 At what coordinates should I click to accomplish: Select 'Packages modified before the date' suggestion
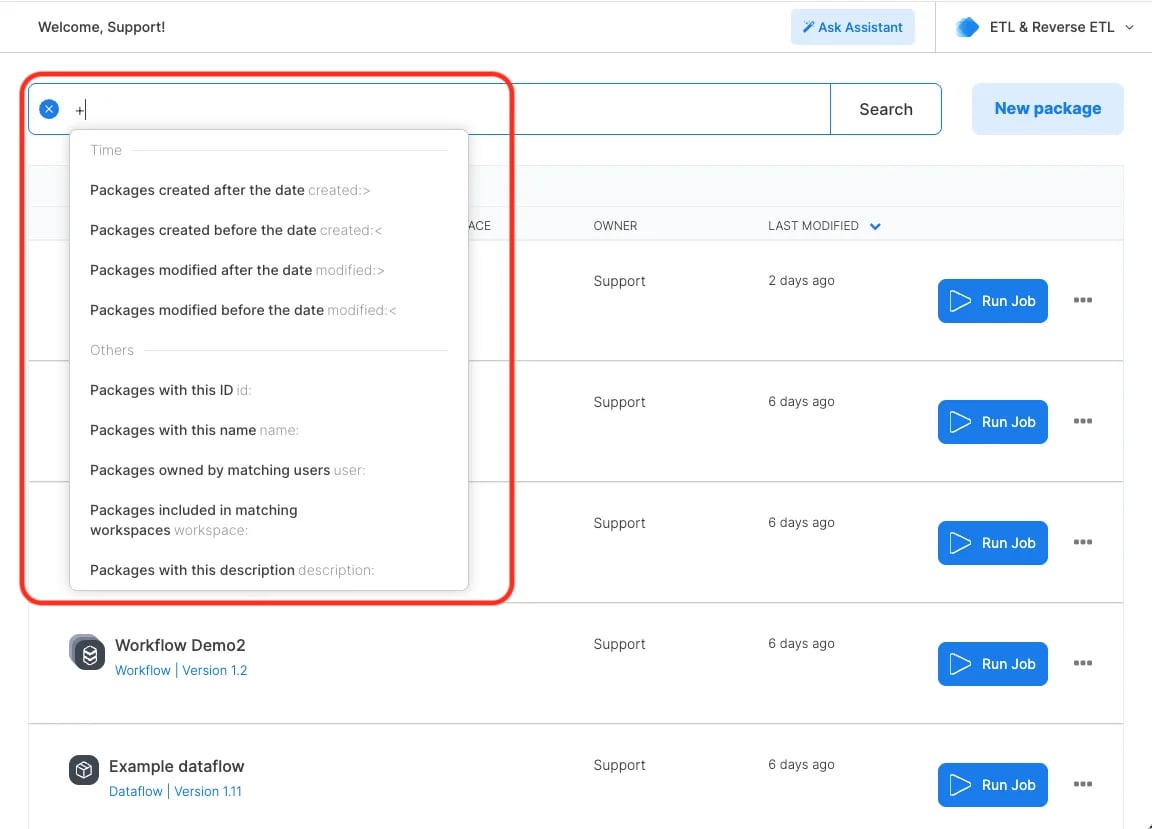pyautogui.click(x=269, y=310)
